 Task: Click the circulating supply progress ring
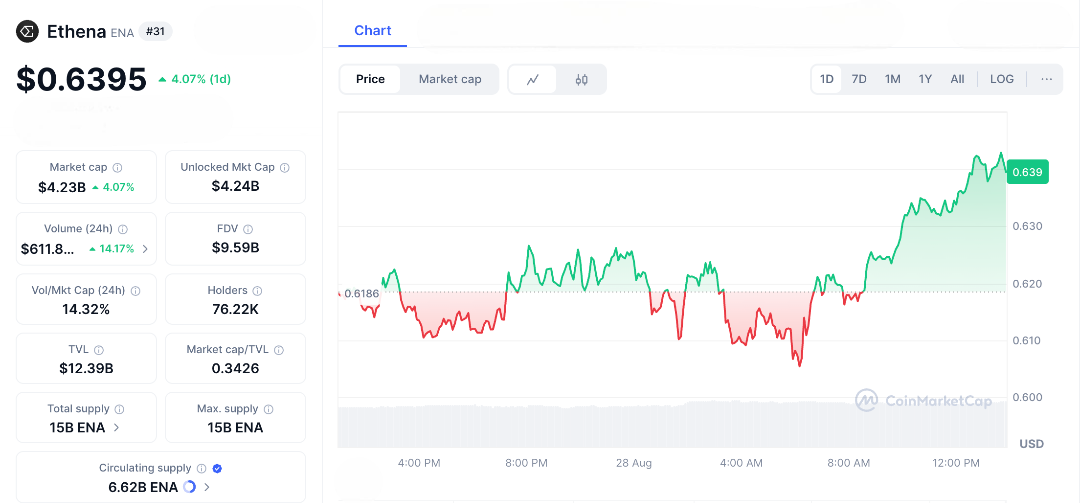189,487
